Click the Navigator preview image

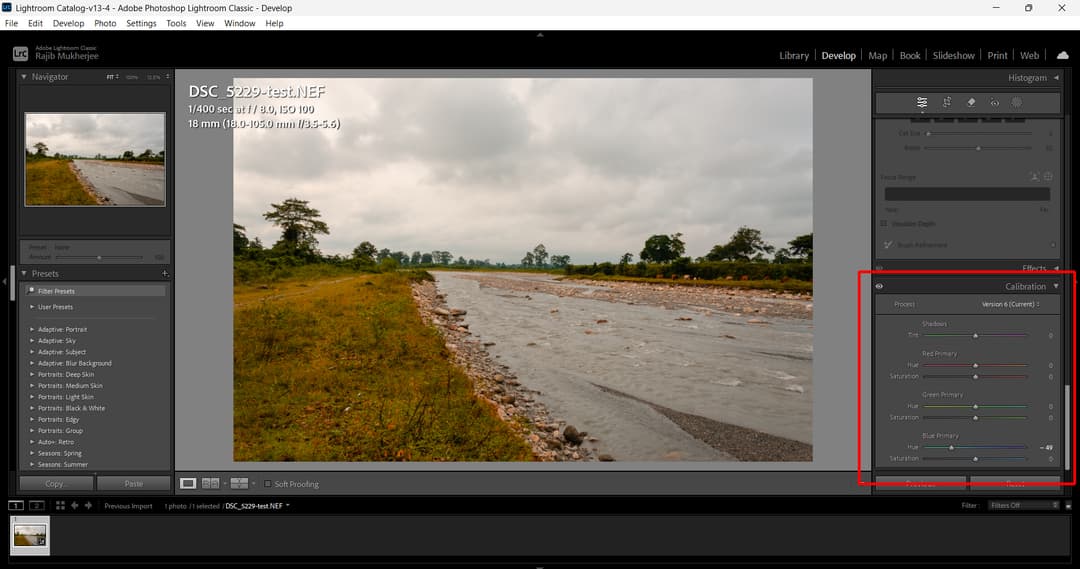click(95, 159)
